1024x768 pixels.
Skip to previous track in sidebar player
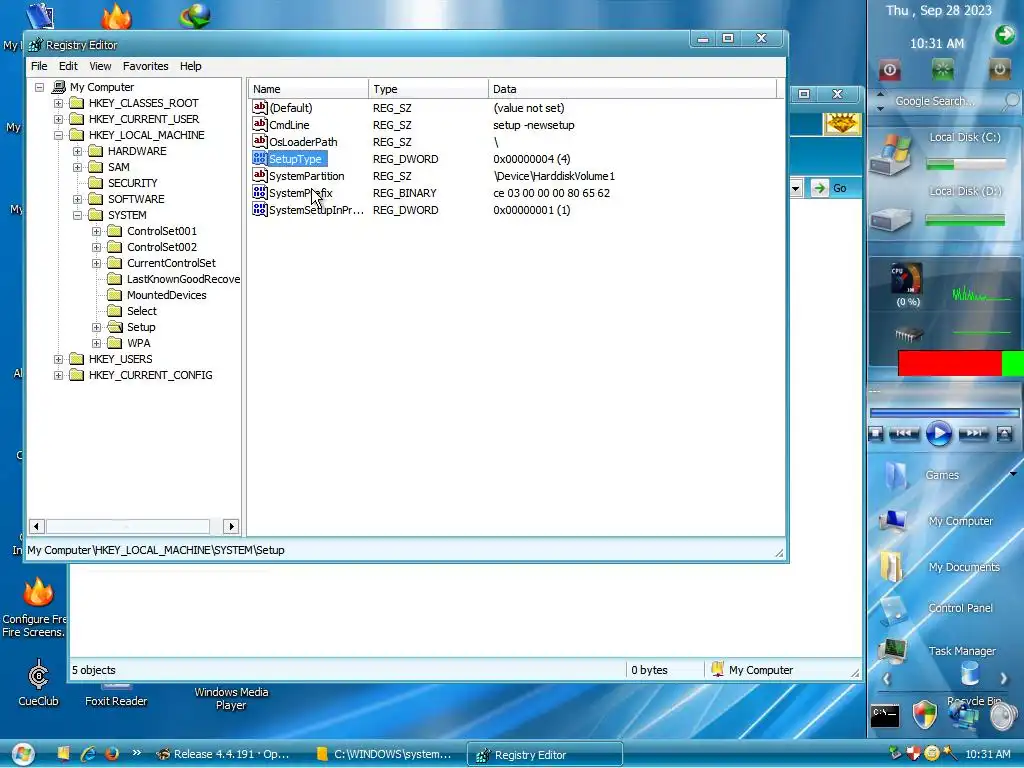(x=904, y=433)
